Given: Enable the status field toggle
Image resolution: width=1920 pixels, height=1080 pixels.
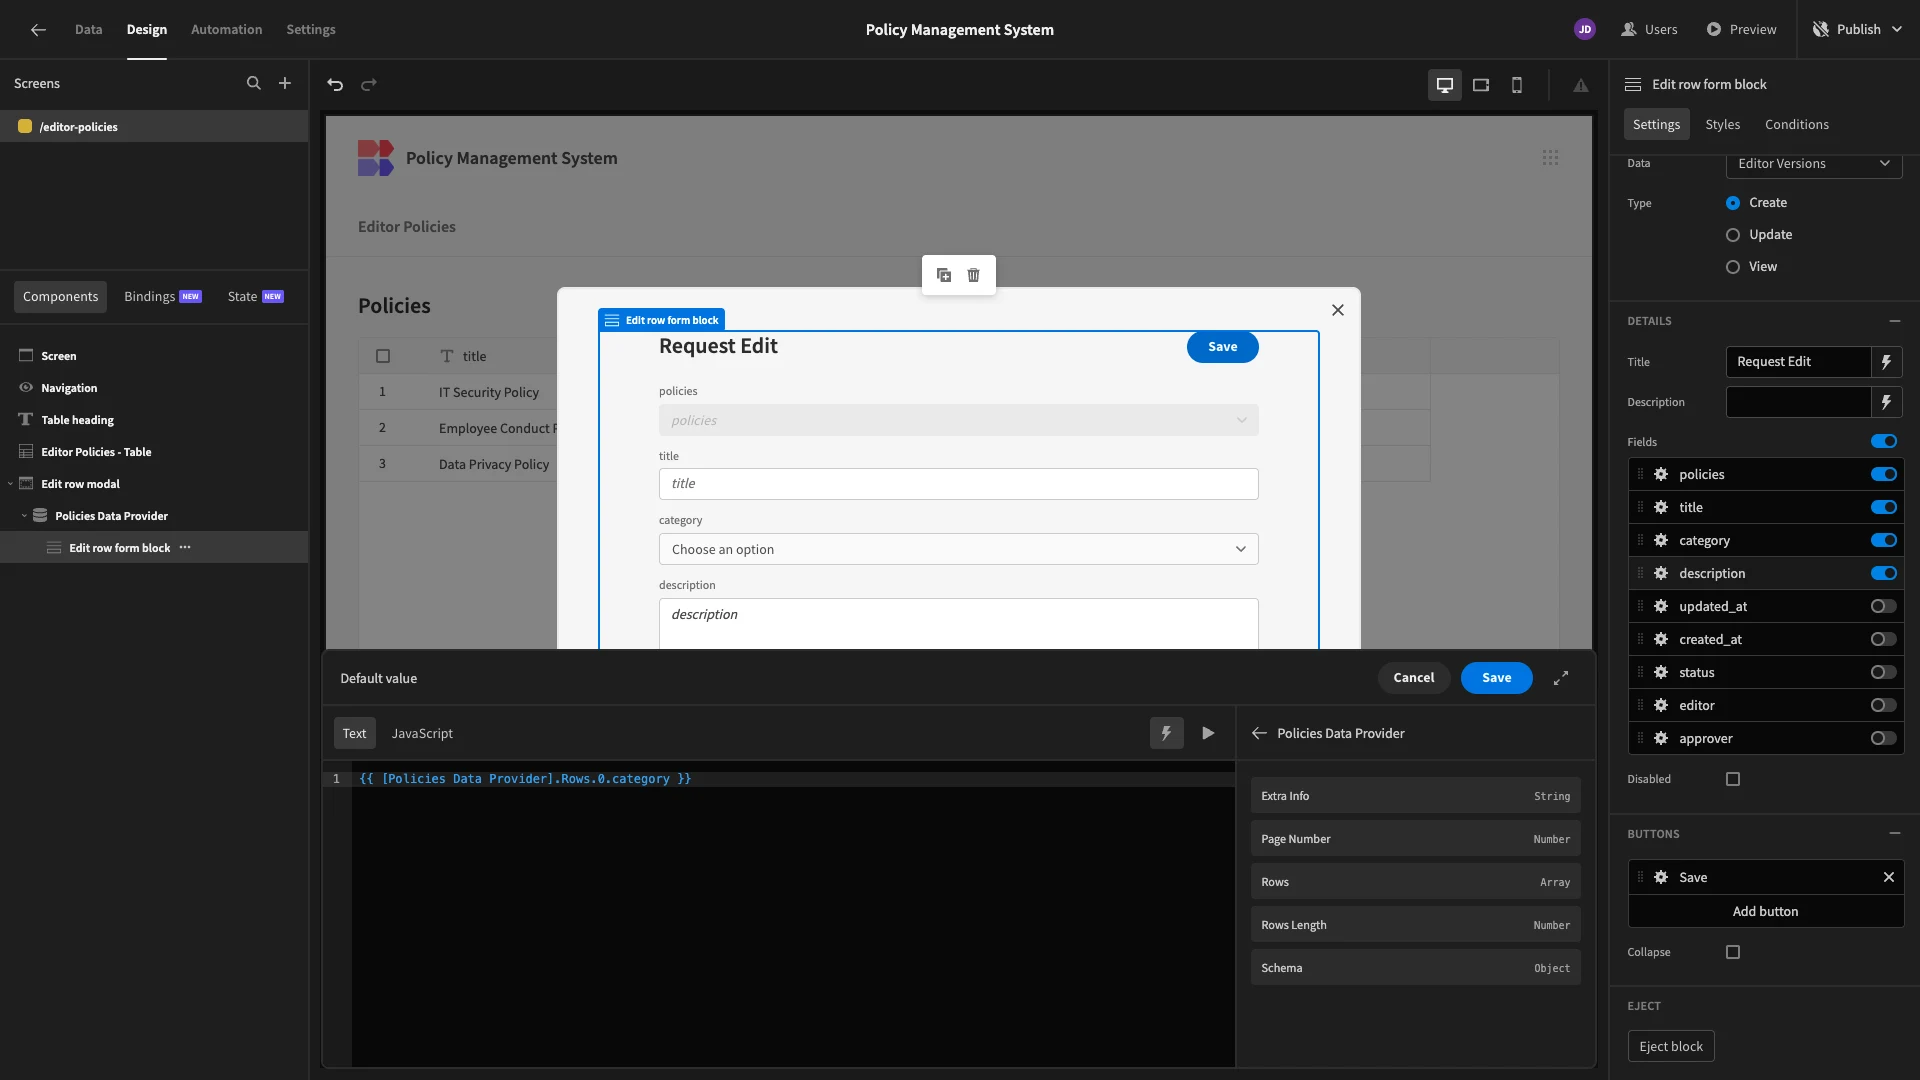Looking at the screenshot, I should point(1883,673).
